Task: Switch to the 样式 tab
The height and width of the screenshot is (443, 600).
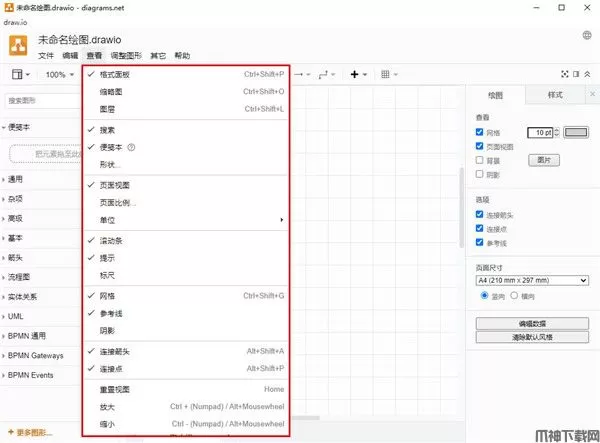Action: tap(555, 95)
